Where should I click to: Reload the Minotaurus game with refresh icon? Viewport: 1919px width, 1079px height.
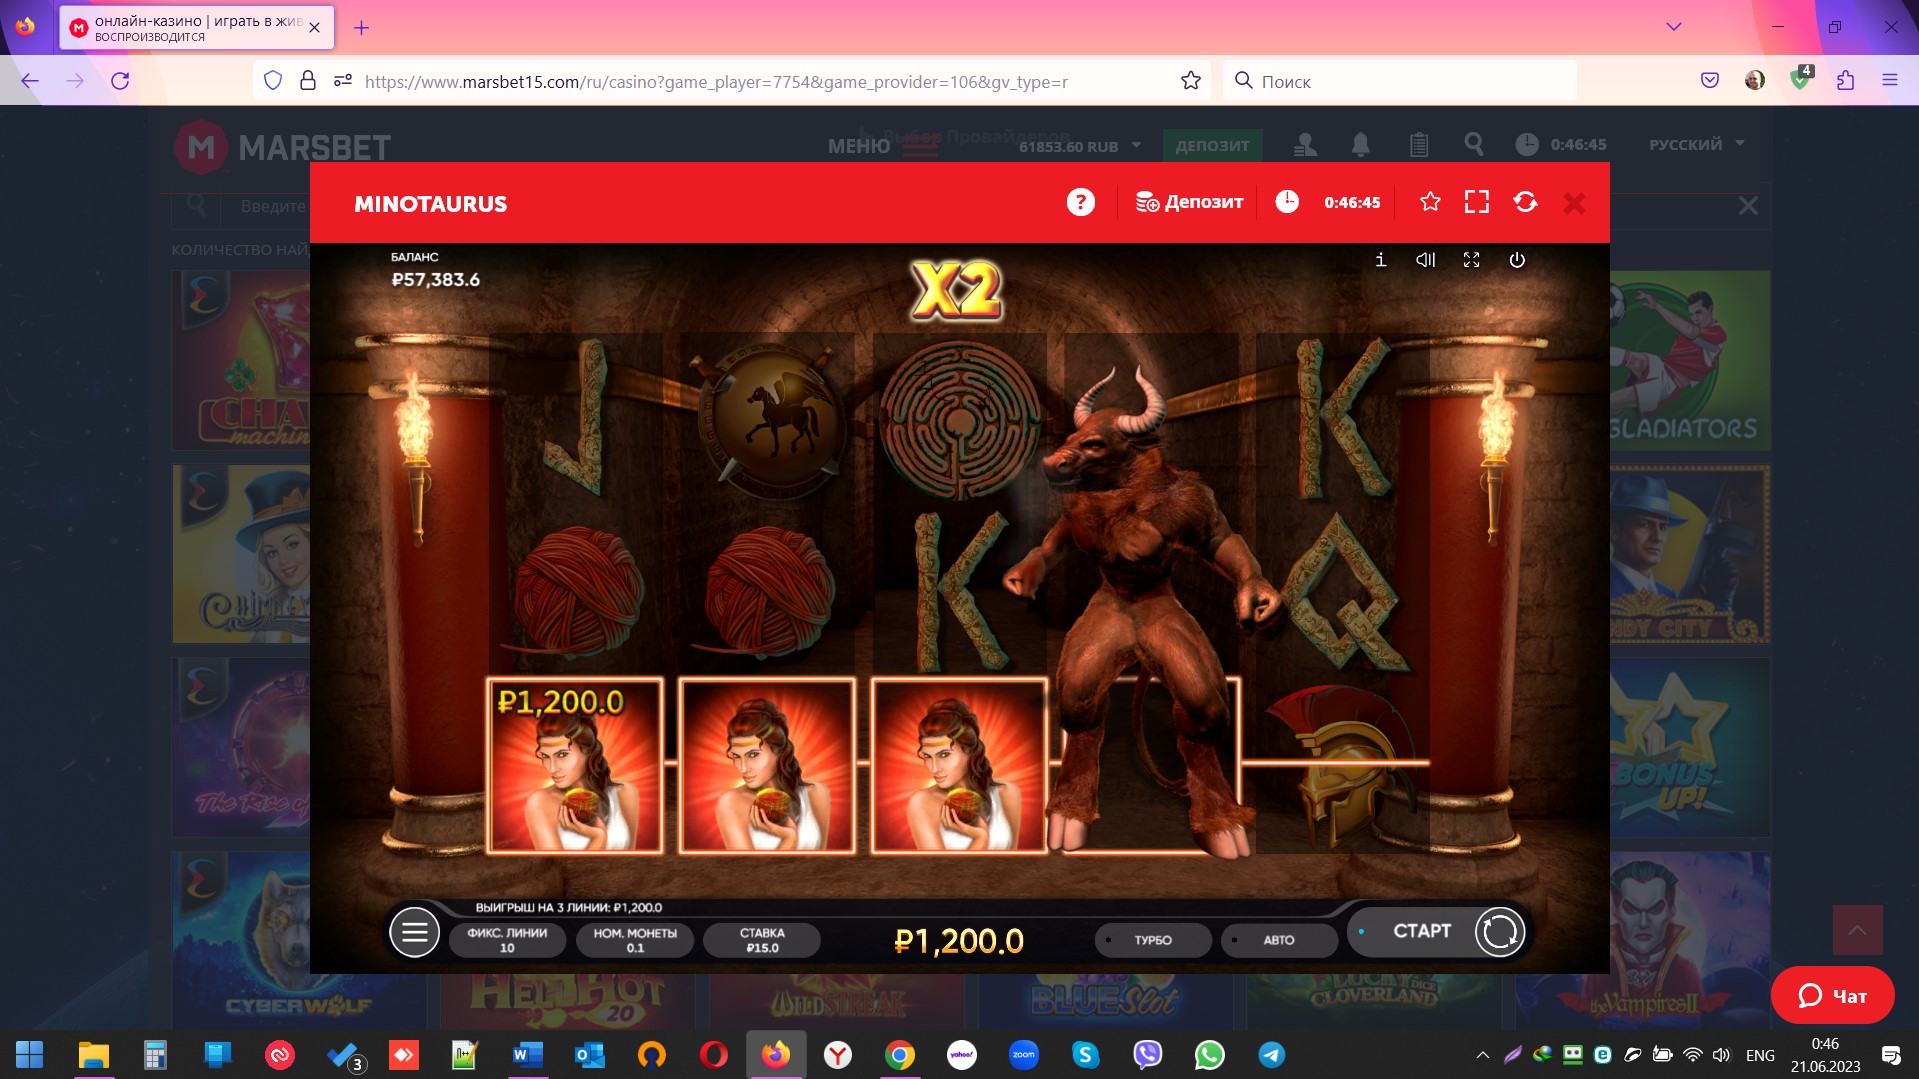(1525, 202)
